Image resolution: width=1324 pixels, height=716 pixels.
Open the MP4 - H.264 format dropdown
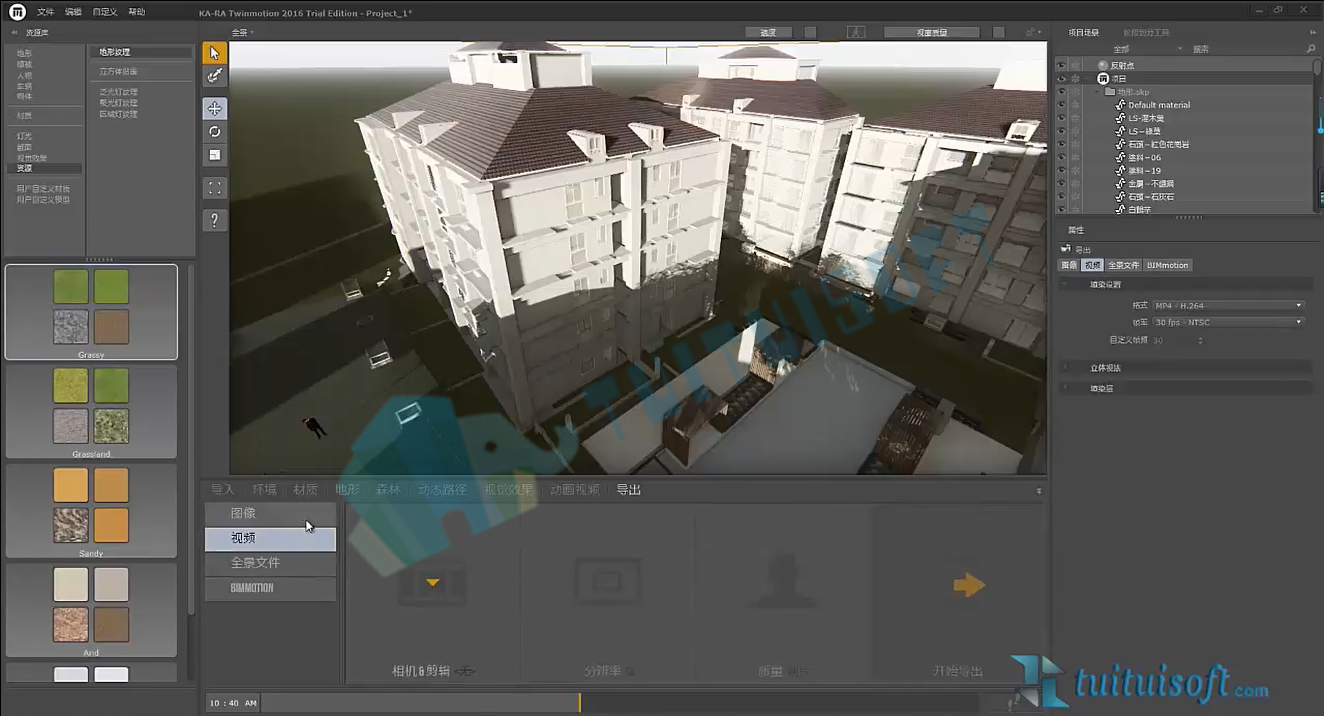pyautogui.click(x=1228, y=305)
